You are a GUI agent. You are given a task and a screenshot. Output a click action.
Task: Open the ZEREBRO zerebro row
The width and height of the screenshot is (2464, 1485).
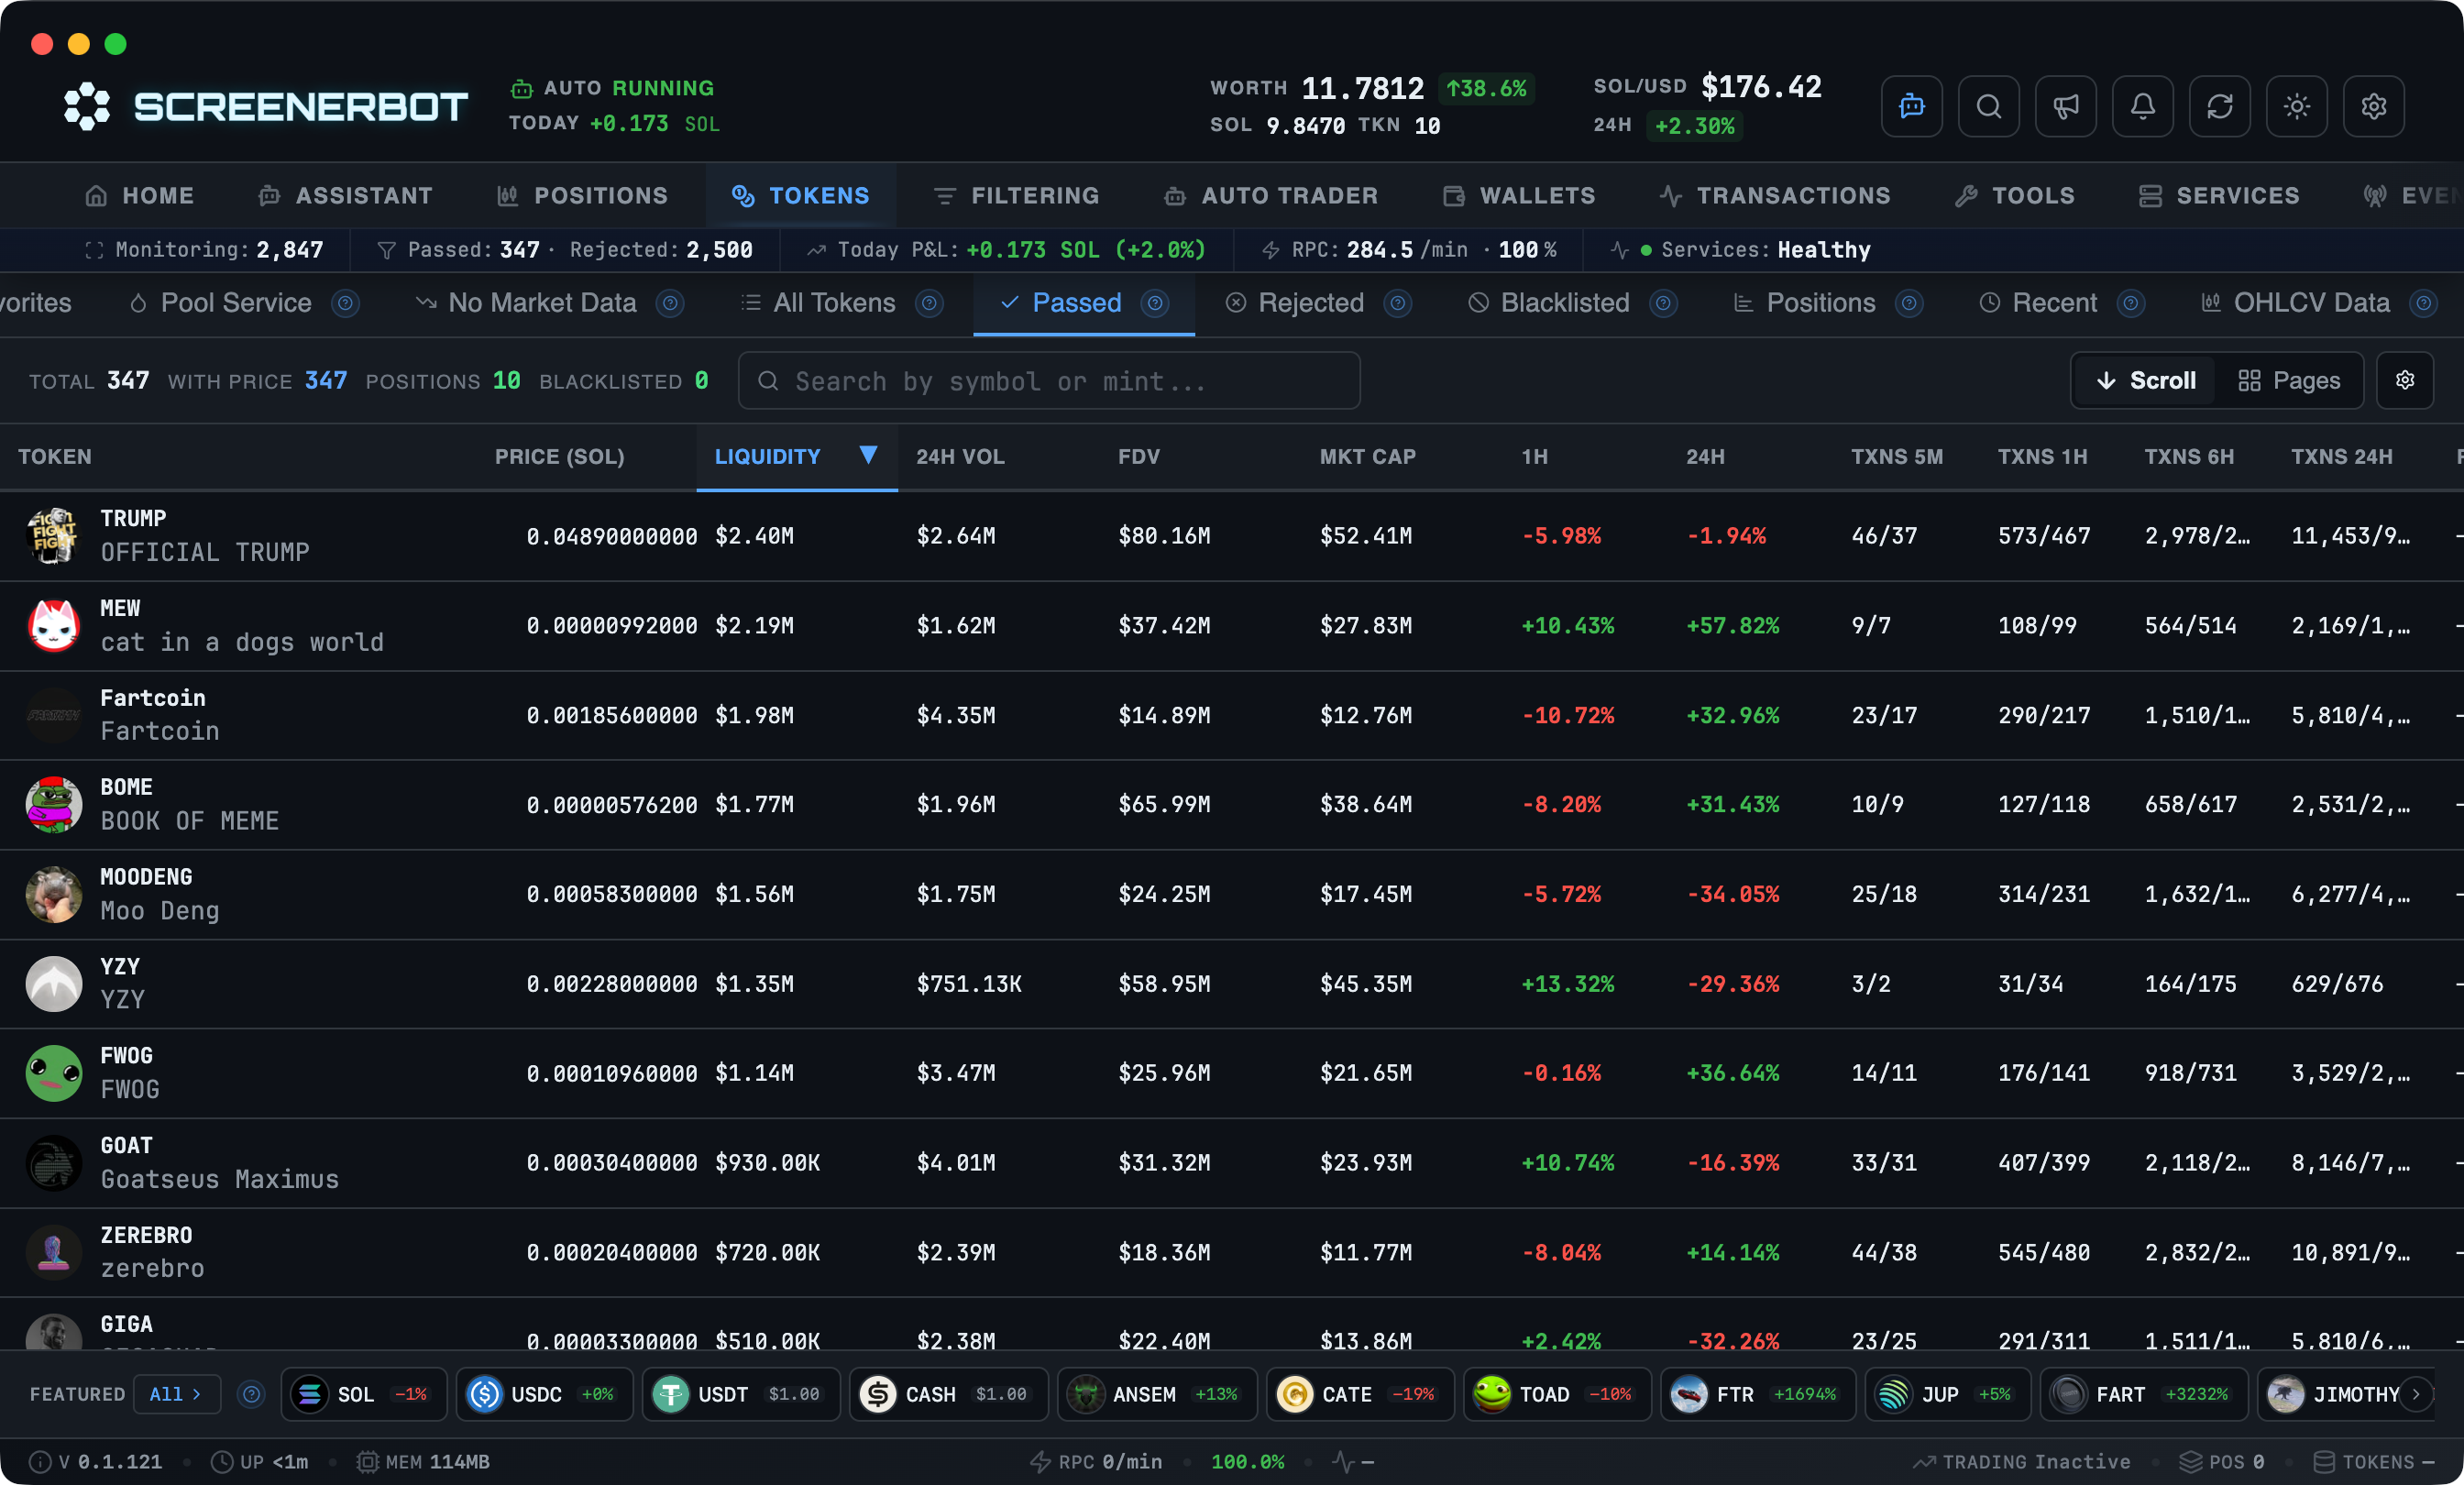click(x=1232, y=1252)
